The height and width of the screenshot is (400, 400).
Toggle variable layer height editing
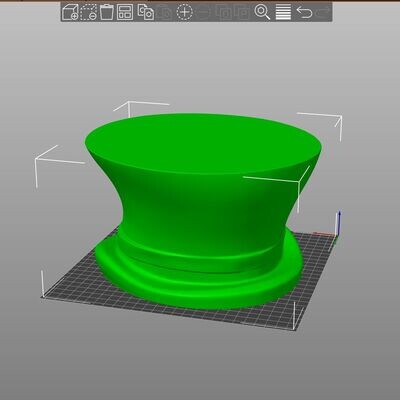[x=283, y=12]
